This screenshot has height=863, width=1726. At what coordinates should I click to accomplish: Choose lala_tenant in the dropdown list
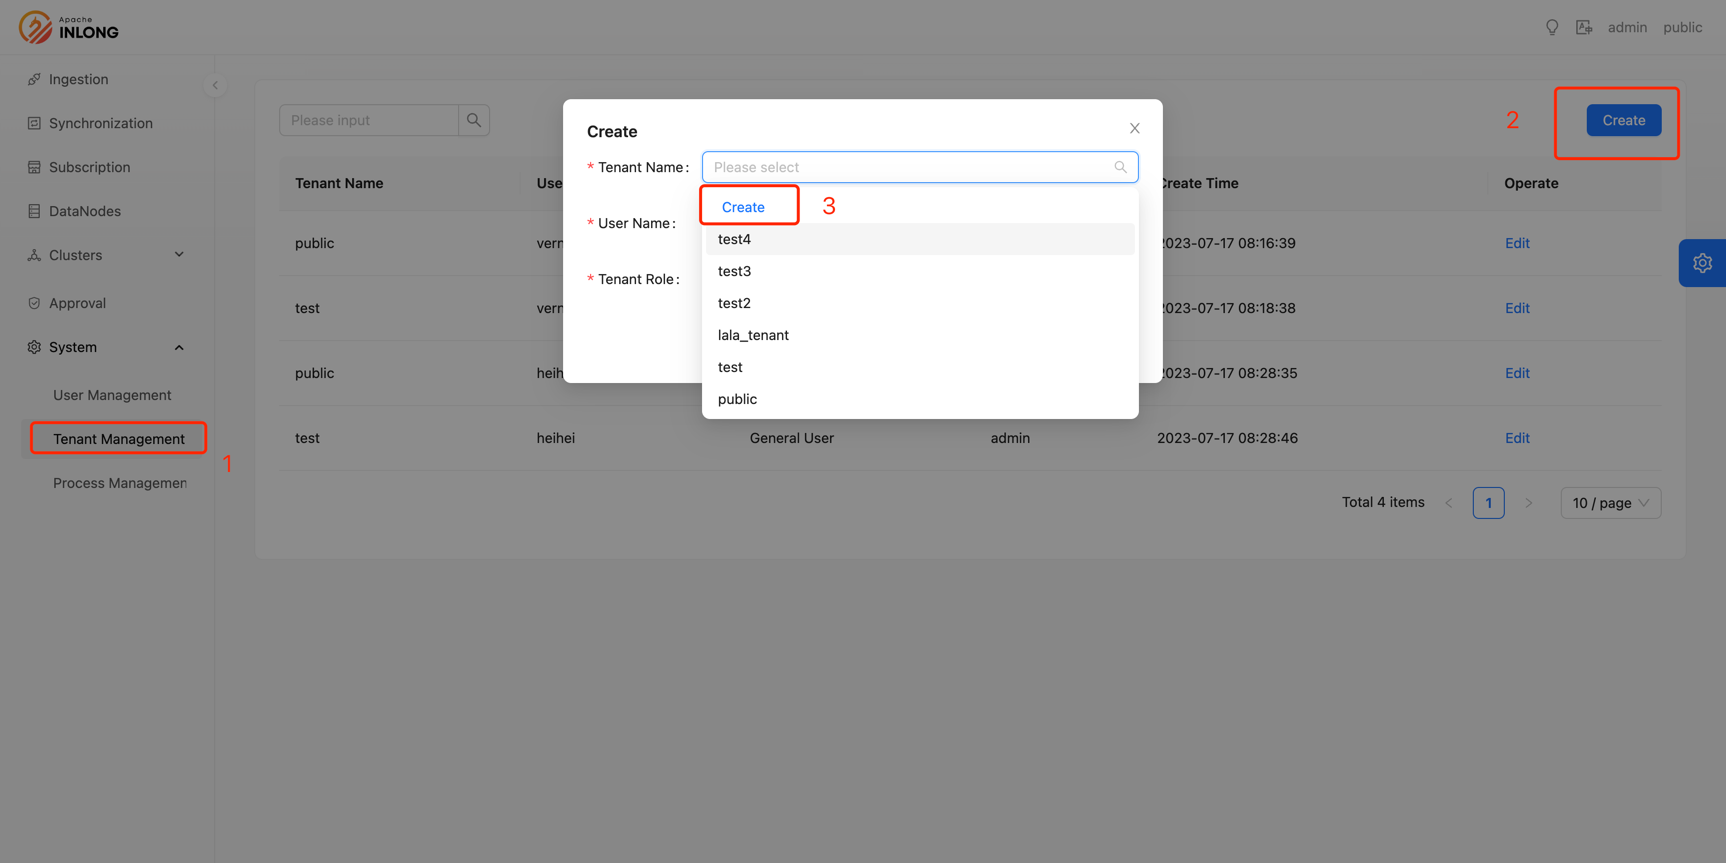[753, 335]
